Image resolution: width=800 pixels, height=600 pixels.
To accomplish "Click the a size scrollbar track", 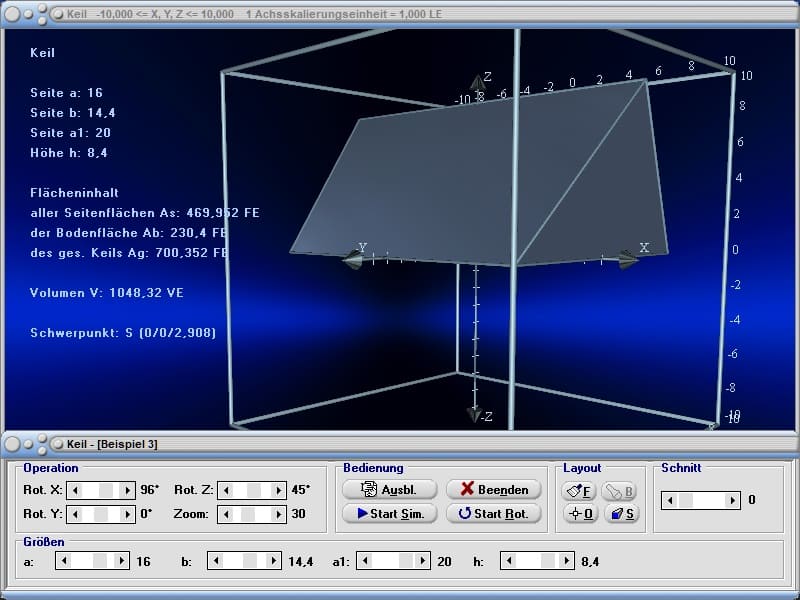I will (x=92, y=561).
